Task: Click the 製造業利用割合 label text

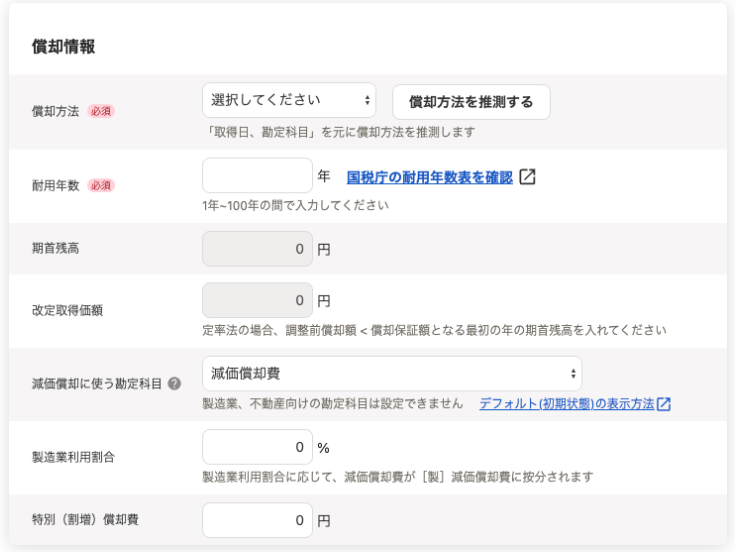Action: [x=73, y=457]
